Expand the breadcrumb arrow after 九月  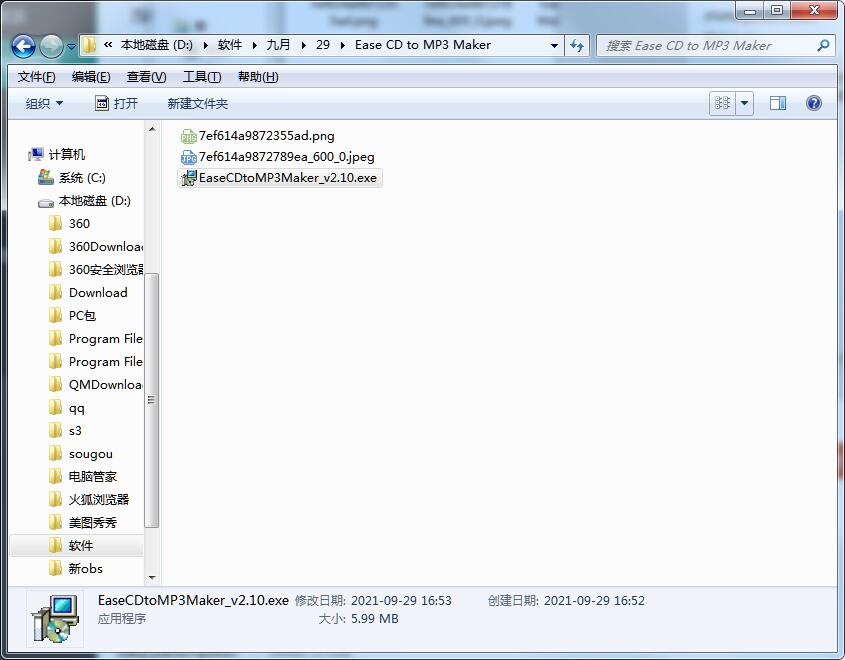[x=303, y=46]
